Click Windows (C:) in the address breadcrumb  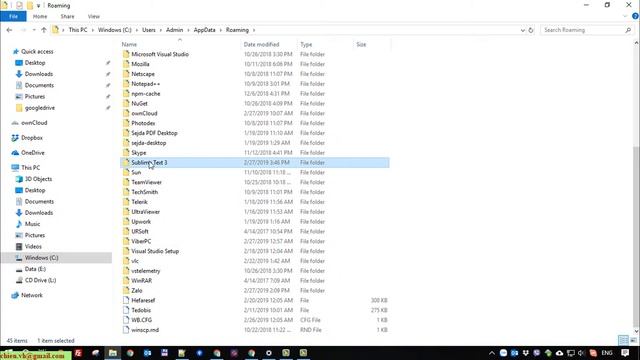[115, 30]
